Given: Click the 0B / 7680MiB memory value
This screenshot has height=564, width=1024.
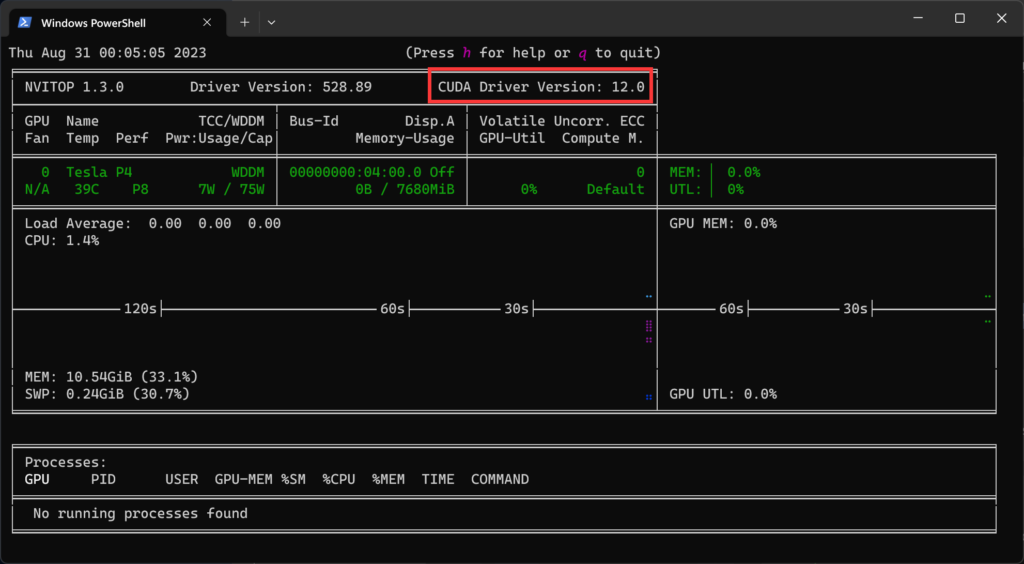Looking at the screenshot, I should click(x=405, y=189).
